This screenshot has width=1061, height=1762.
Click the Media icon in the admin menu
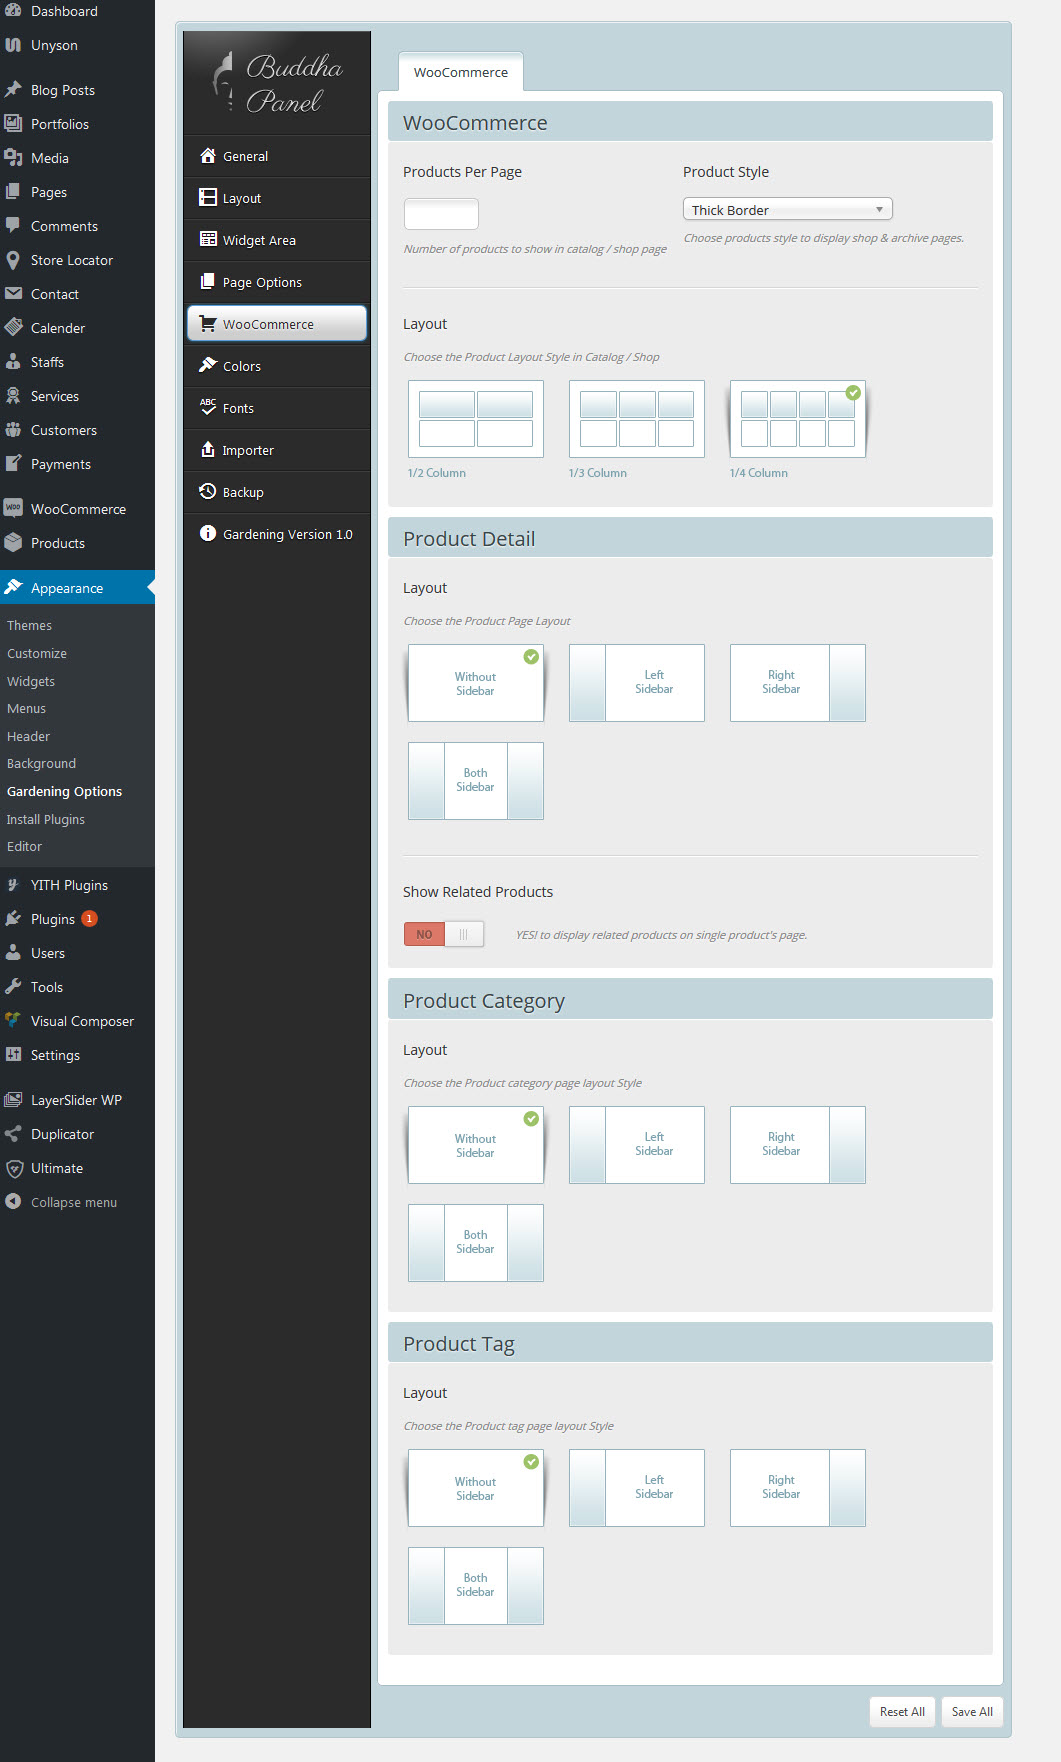(13, 158)
